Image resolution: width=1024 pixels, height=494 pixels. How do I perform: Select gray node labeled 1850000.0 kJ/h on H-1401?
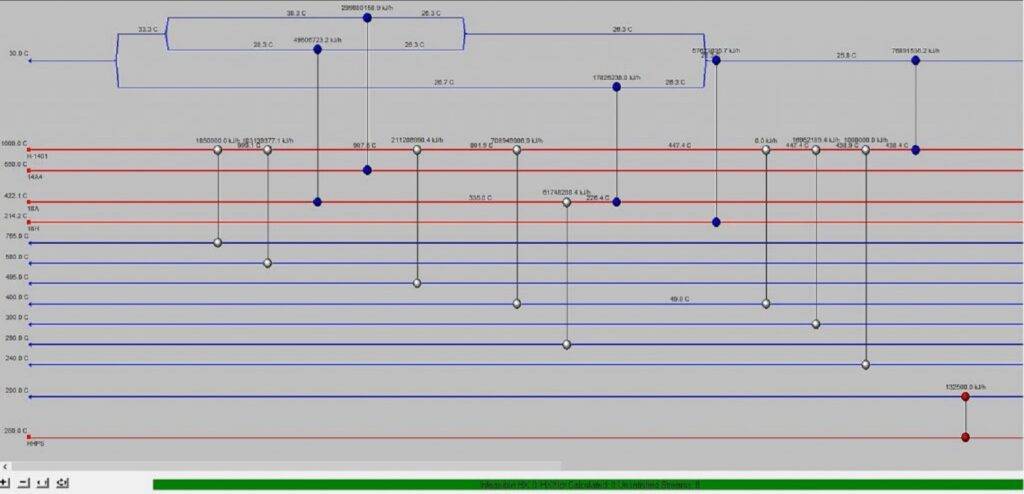pos(217,150)
